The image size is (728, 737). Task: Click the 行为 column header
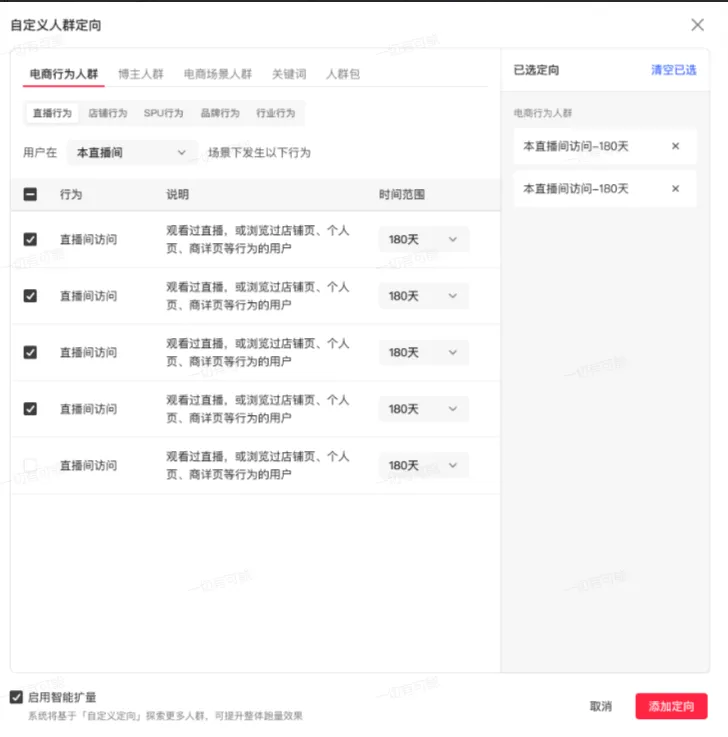point(71,194)
